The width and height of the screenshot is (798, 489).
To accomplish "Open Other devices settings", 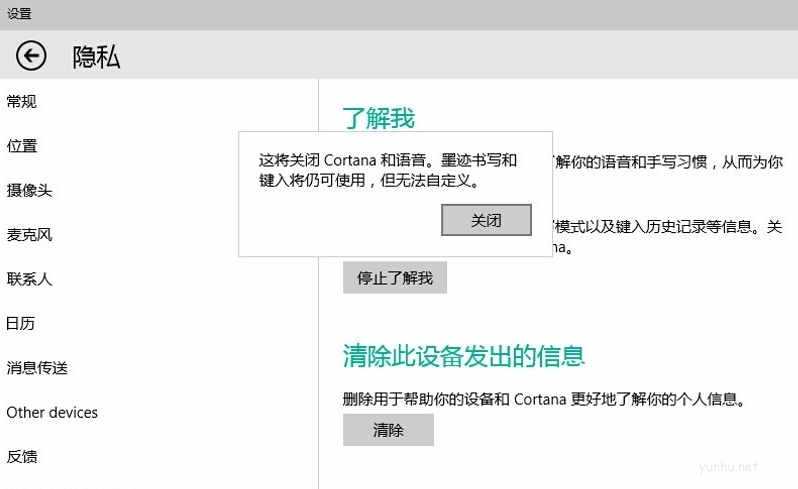I will click(52, 412).
